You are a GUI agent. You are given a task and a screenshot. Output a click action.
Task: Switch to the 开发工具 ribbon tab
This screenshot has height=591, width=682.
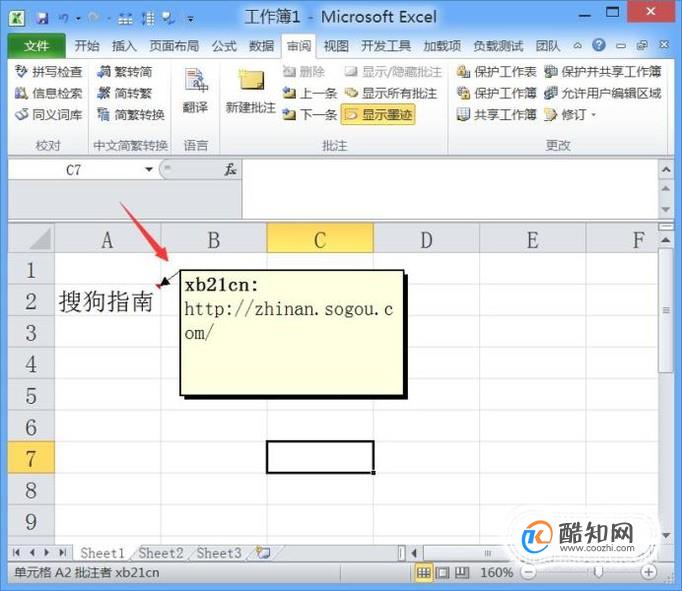click(386, 46)
